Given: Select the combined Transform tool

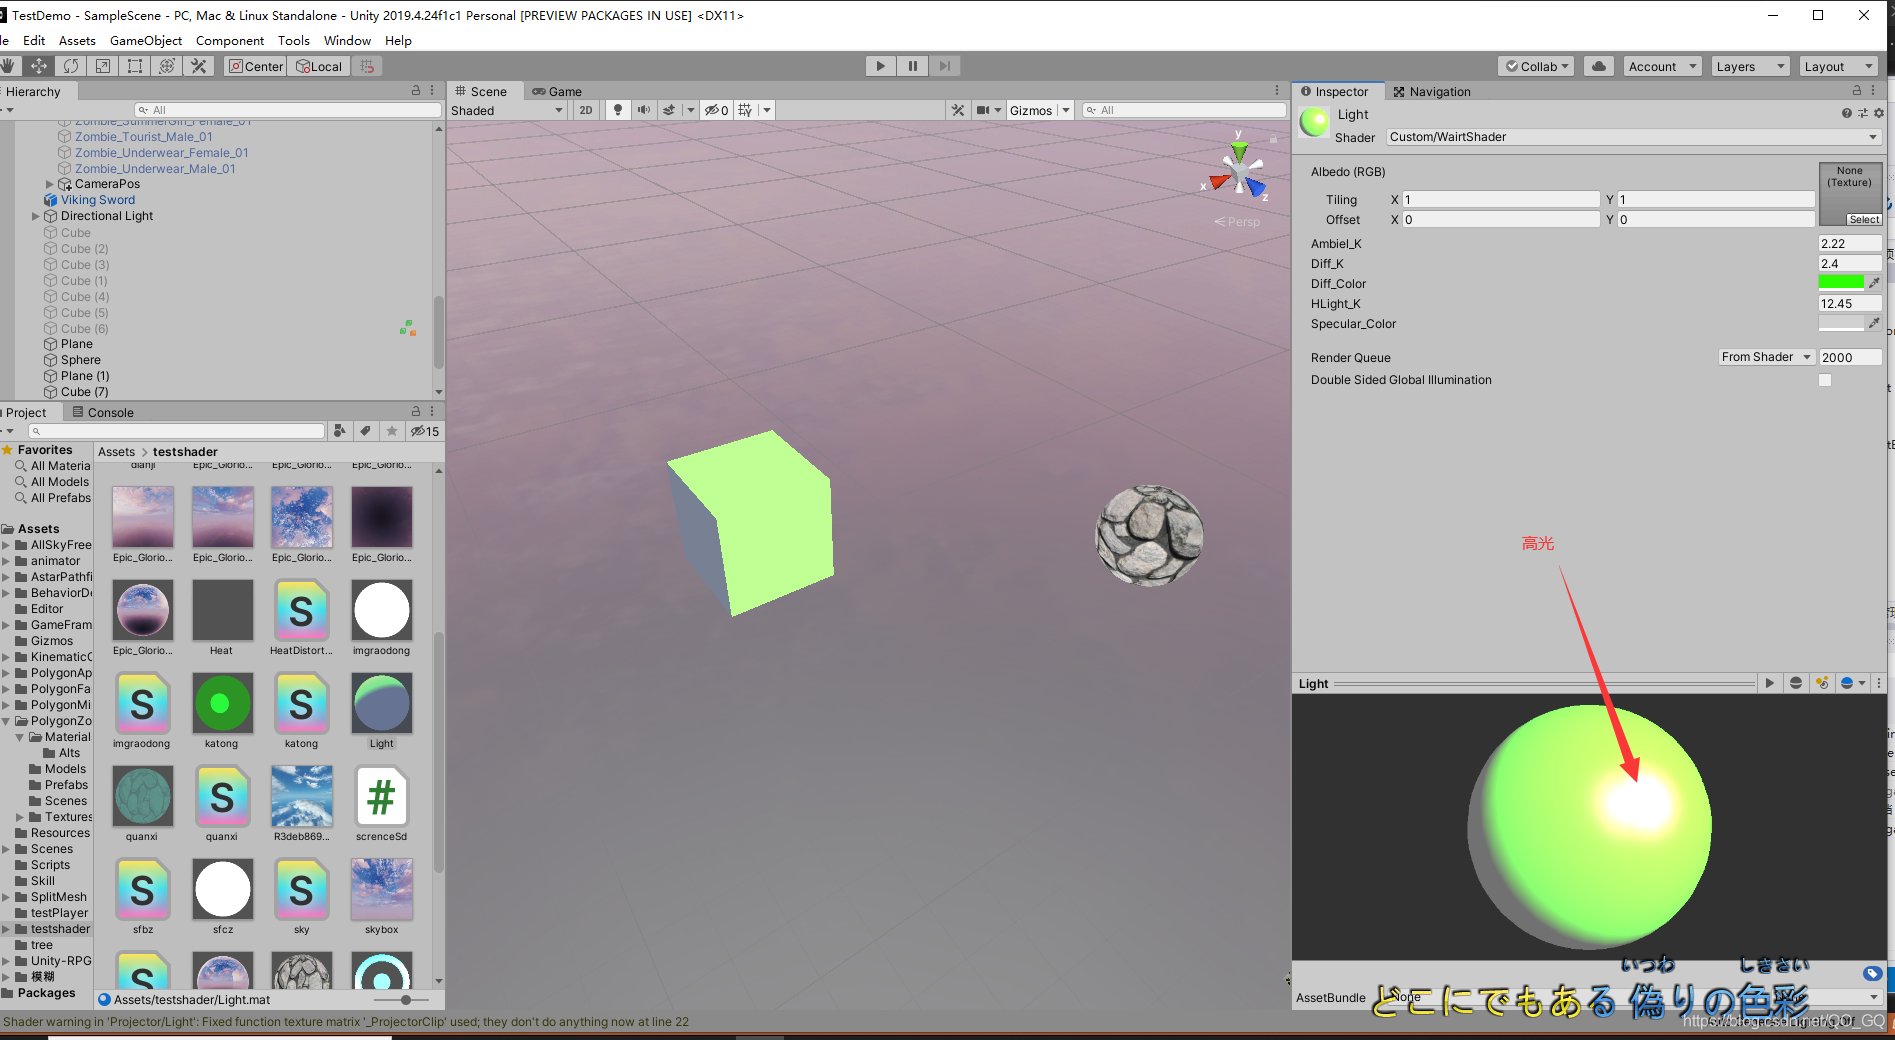Looking at the screenshot, I should 167,66.
